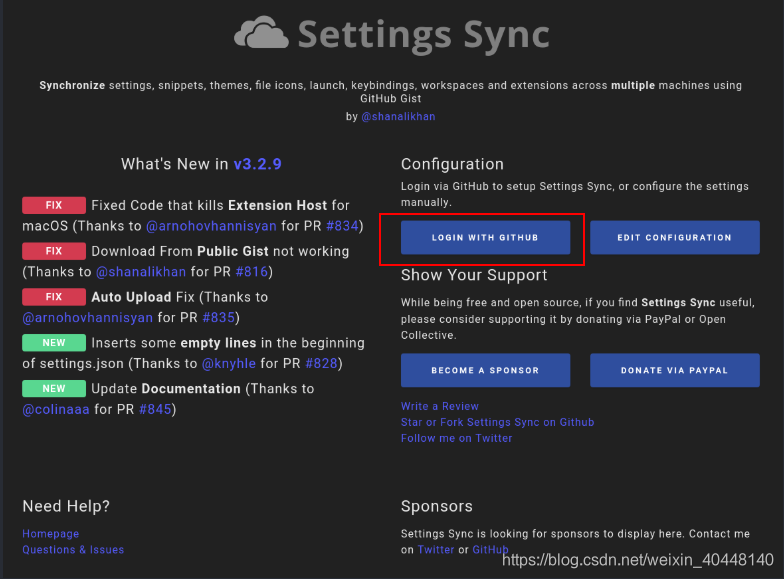Click the Sponsors heading
The image size is (784, 579).
(x=436, y=506)
